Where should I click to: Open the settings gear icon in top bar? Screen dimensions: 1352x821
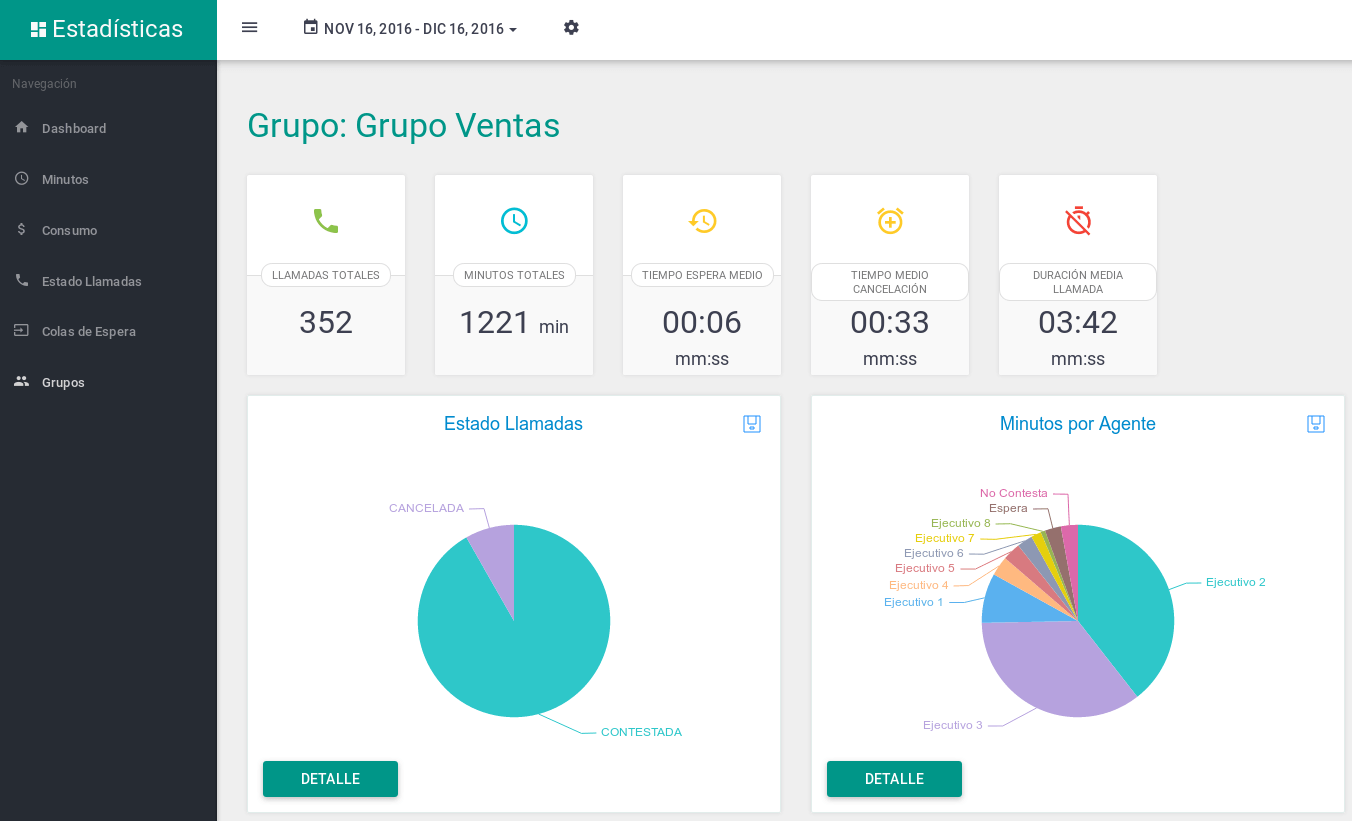pyautogui.click(x=571, y=27)
